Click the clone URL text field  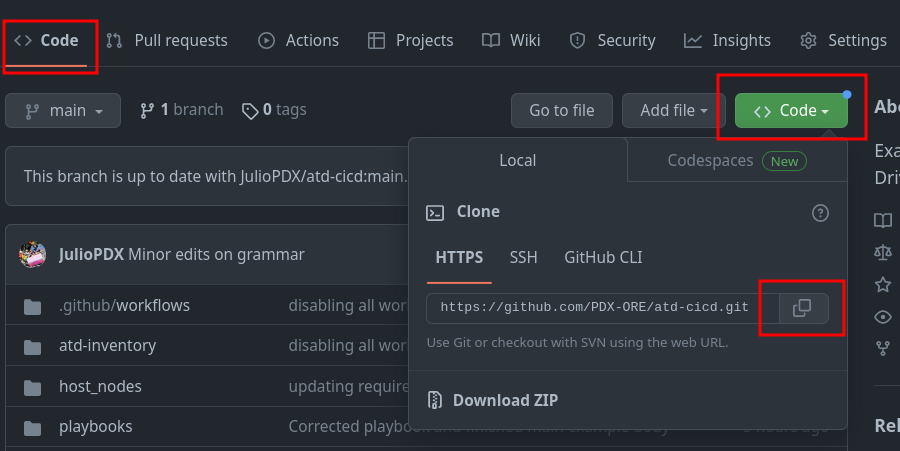603,308
